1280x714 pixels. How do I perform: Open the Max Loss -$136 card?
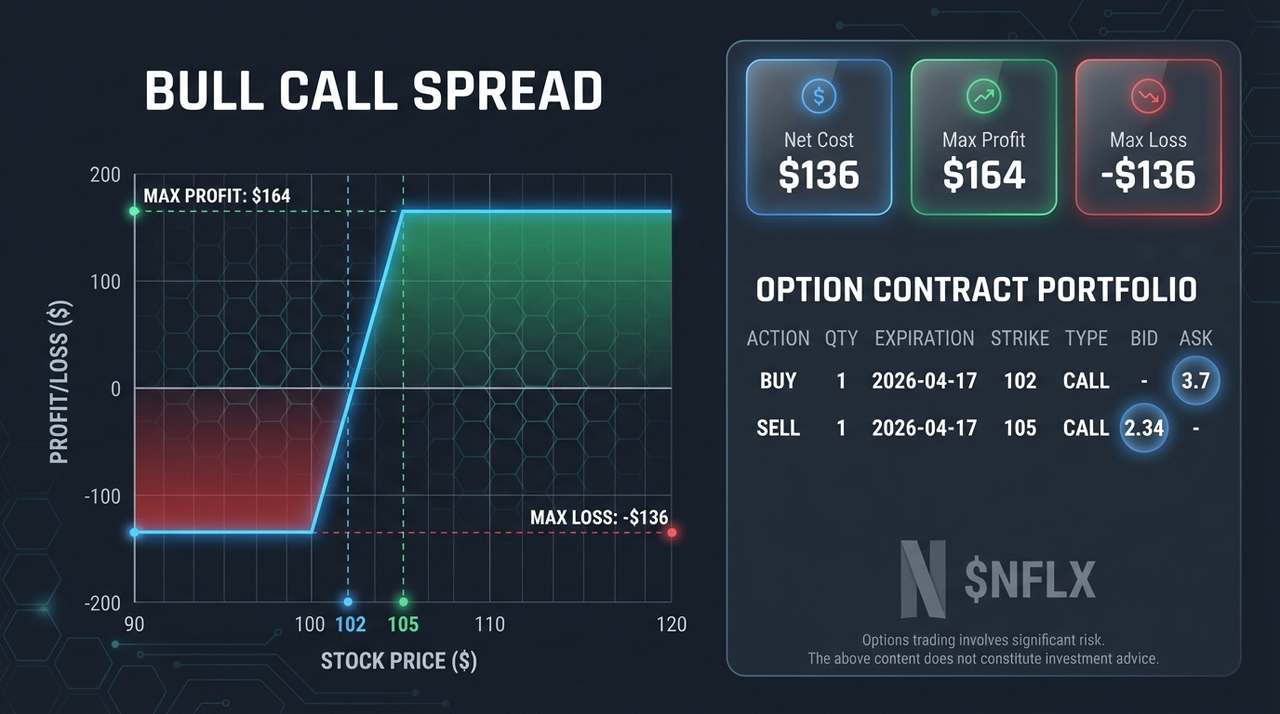pyautogui.click(x=1148, y=137)
